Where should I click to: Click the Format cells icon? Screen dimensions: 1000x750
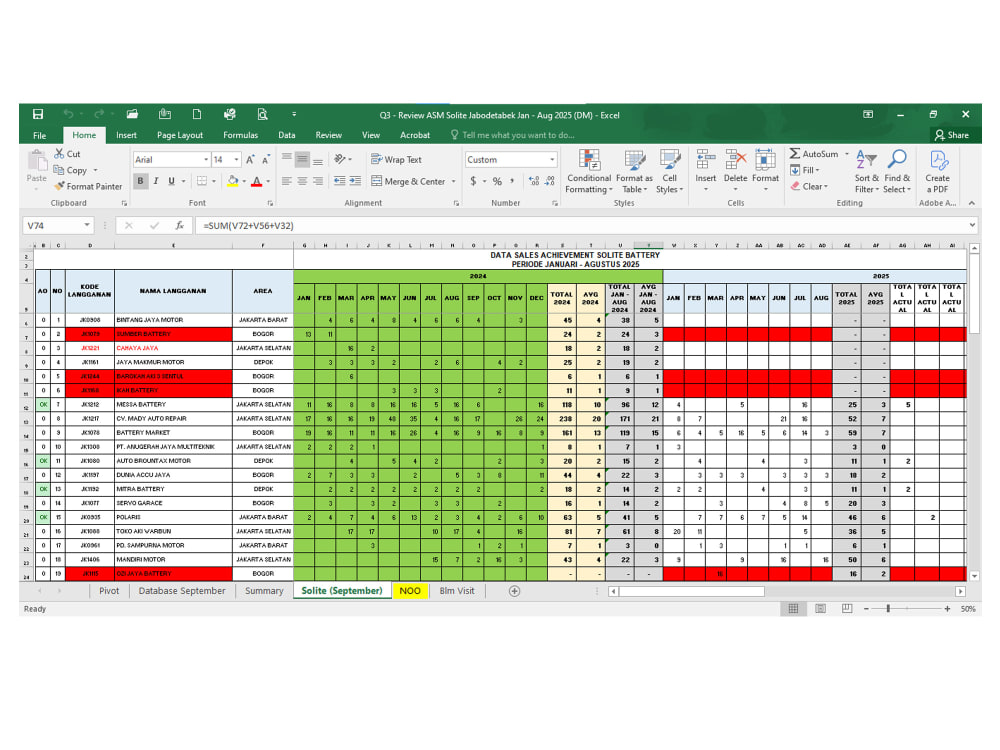[765, 159]
